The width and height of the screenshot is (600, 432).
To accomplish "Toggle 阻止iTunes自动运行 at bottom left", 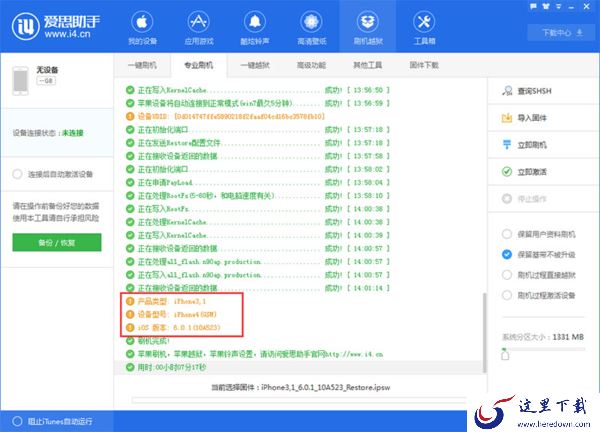I will [x=52, y=421].
